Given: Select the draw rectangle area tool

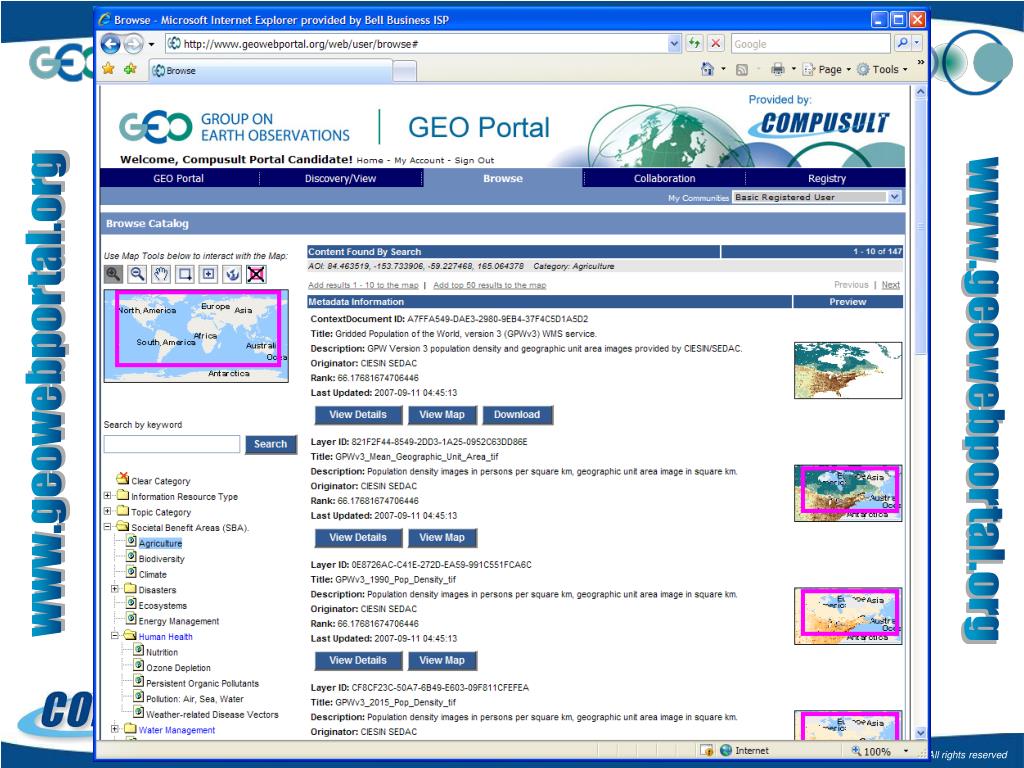Looking at the screenshot, I should coord(185,274).
